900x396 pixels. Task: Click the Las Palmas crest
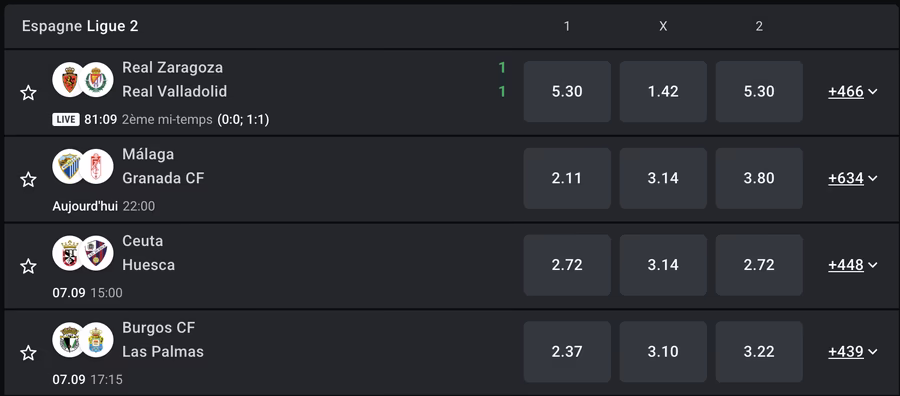click(x=96, y=340)
